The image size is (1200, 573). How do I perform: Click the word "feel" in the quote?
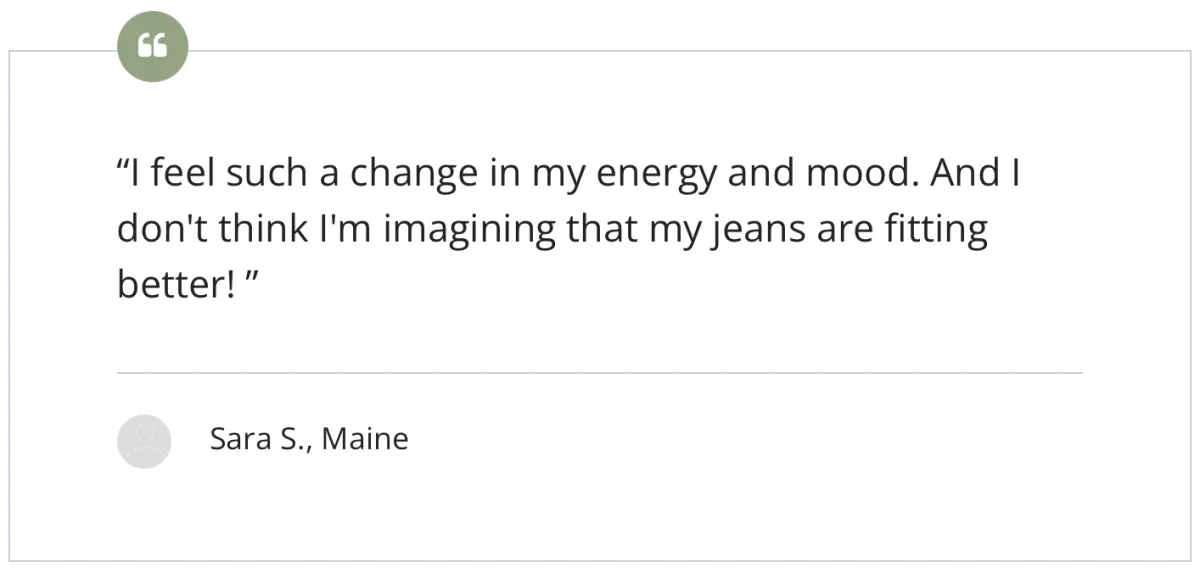185,174
